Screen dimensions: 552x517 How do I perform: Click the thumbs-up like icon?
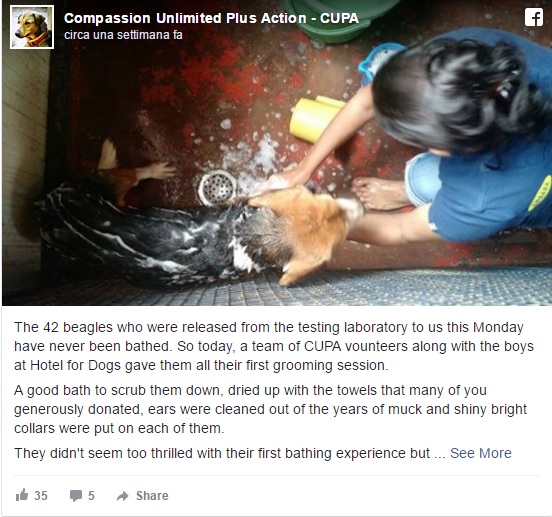pos(22,495)
